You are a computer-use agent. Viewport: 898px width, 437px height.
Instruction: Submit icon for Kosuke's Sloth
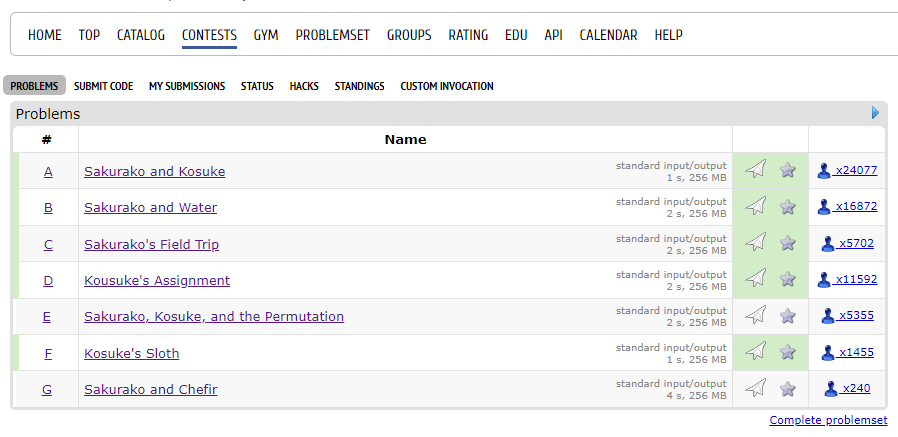(x=756, y=352)
